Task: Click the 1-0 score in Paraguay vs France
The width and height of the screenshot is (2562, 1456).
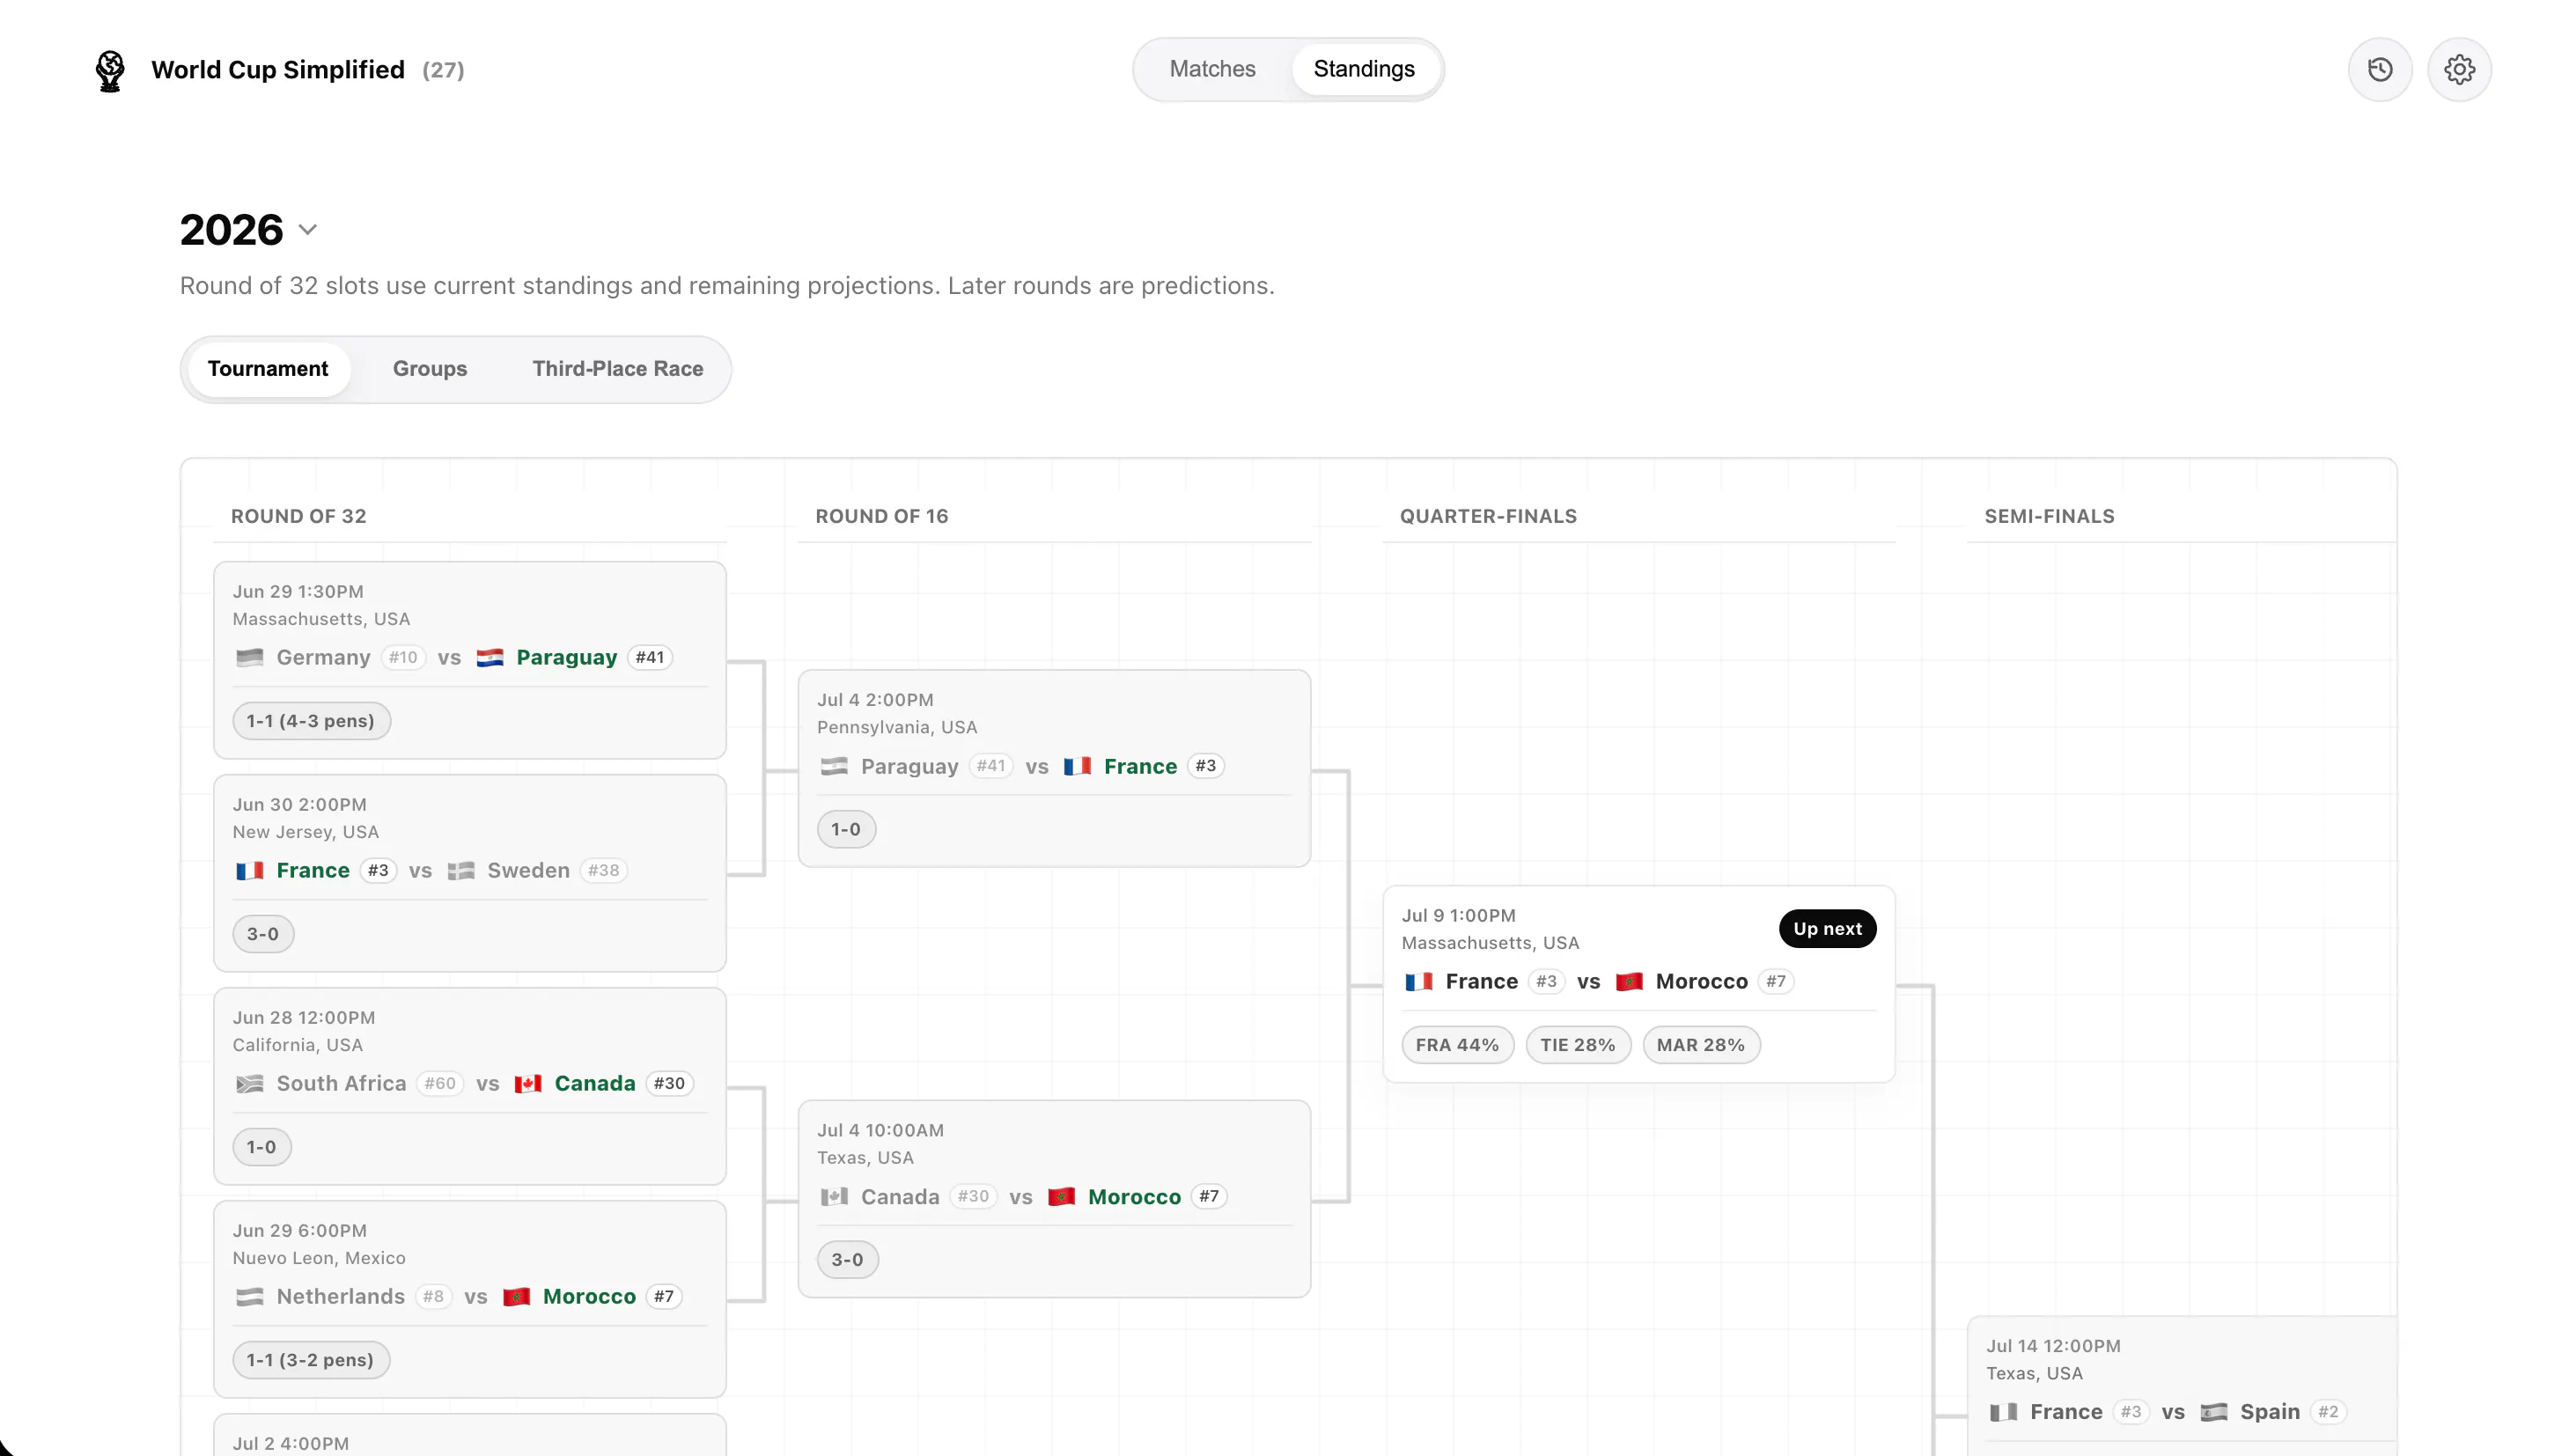Action: pos(846,829)
